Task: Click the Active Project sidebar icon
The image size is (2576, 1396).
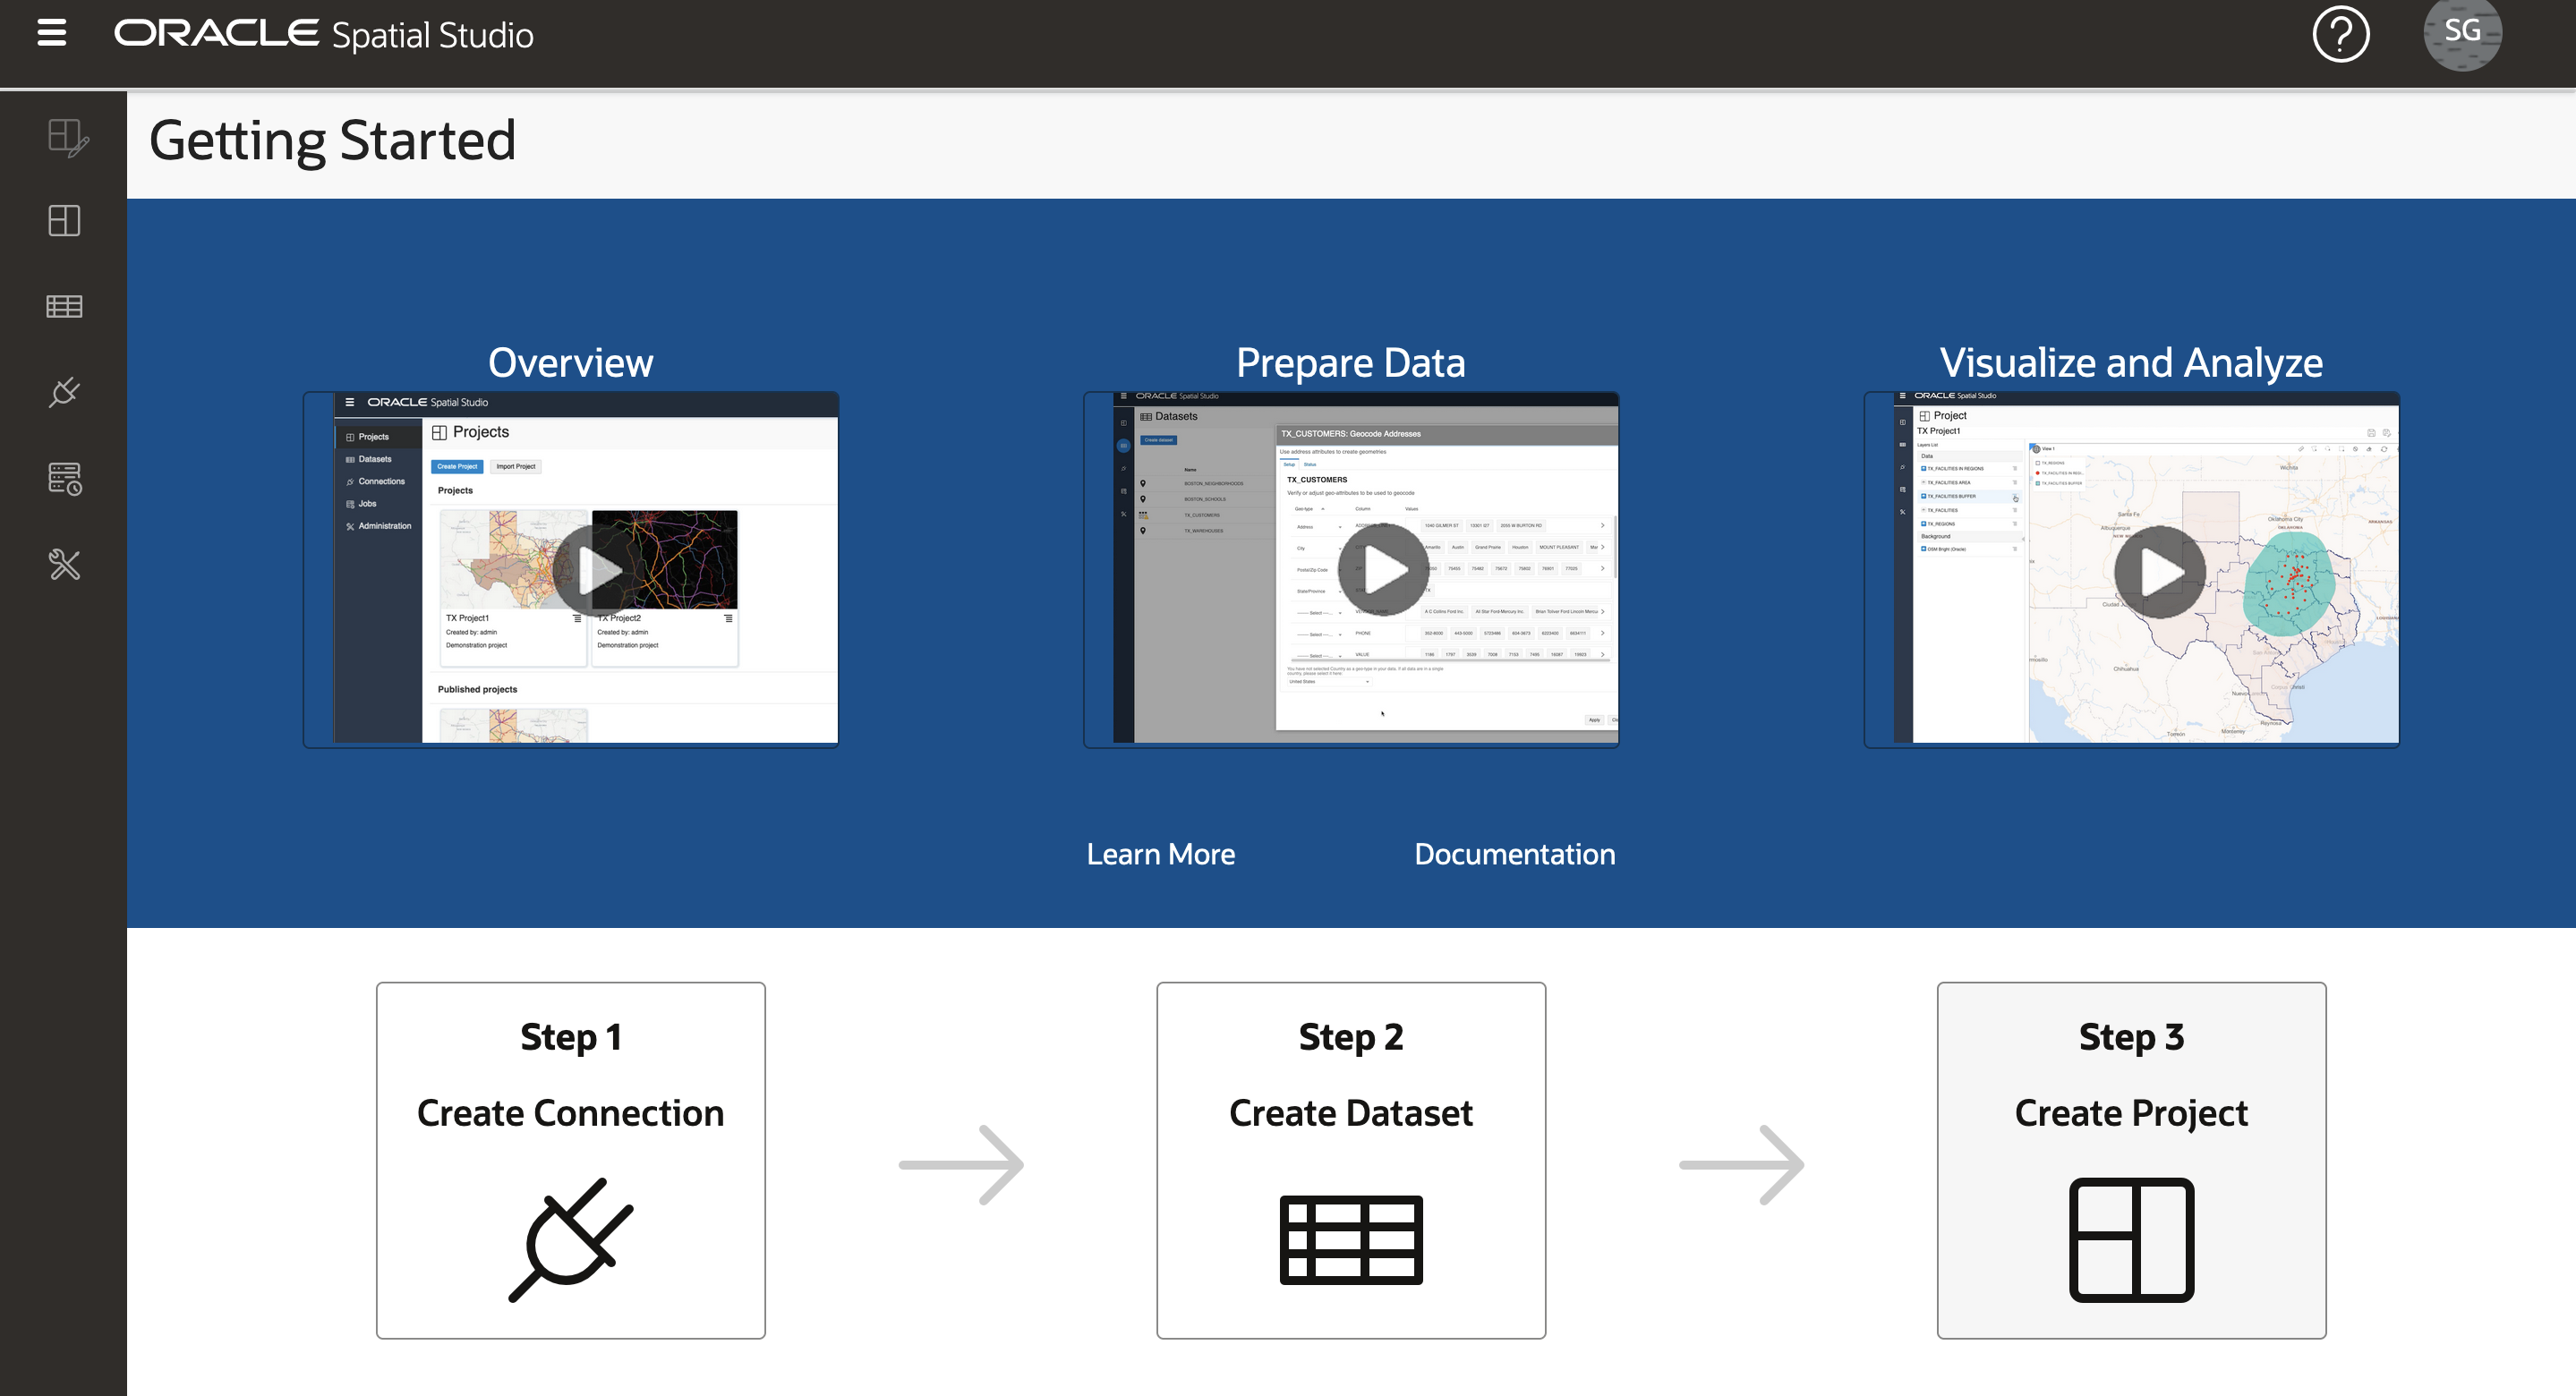Action: (67, 137)
